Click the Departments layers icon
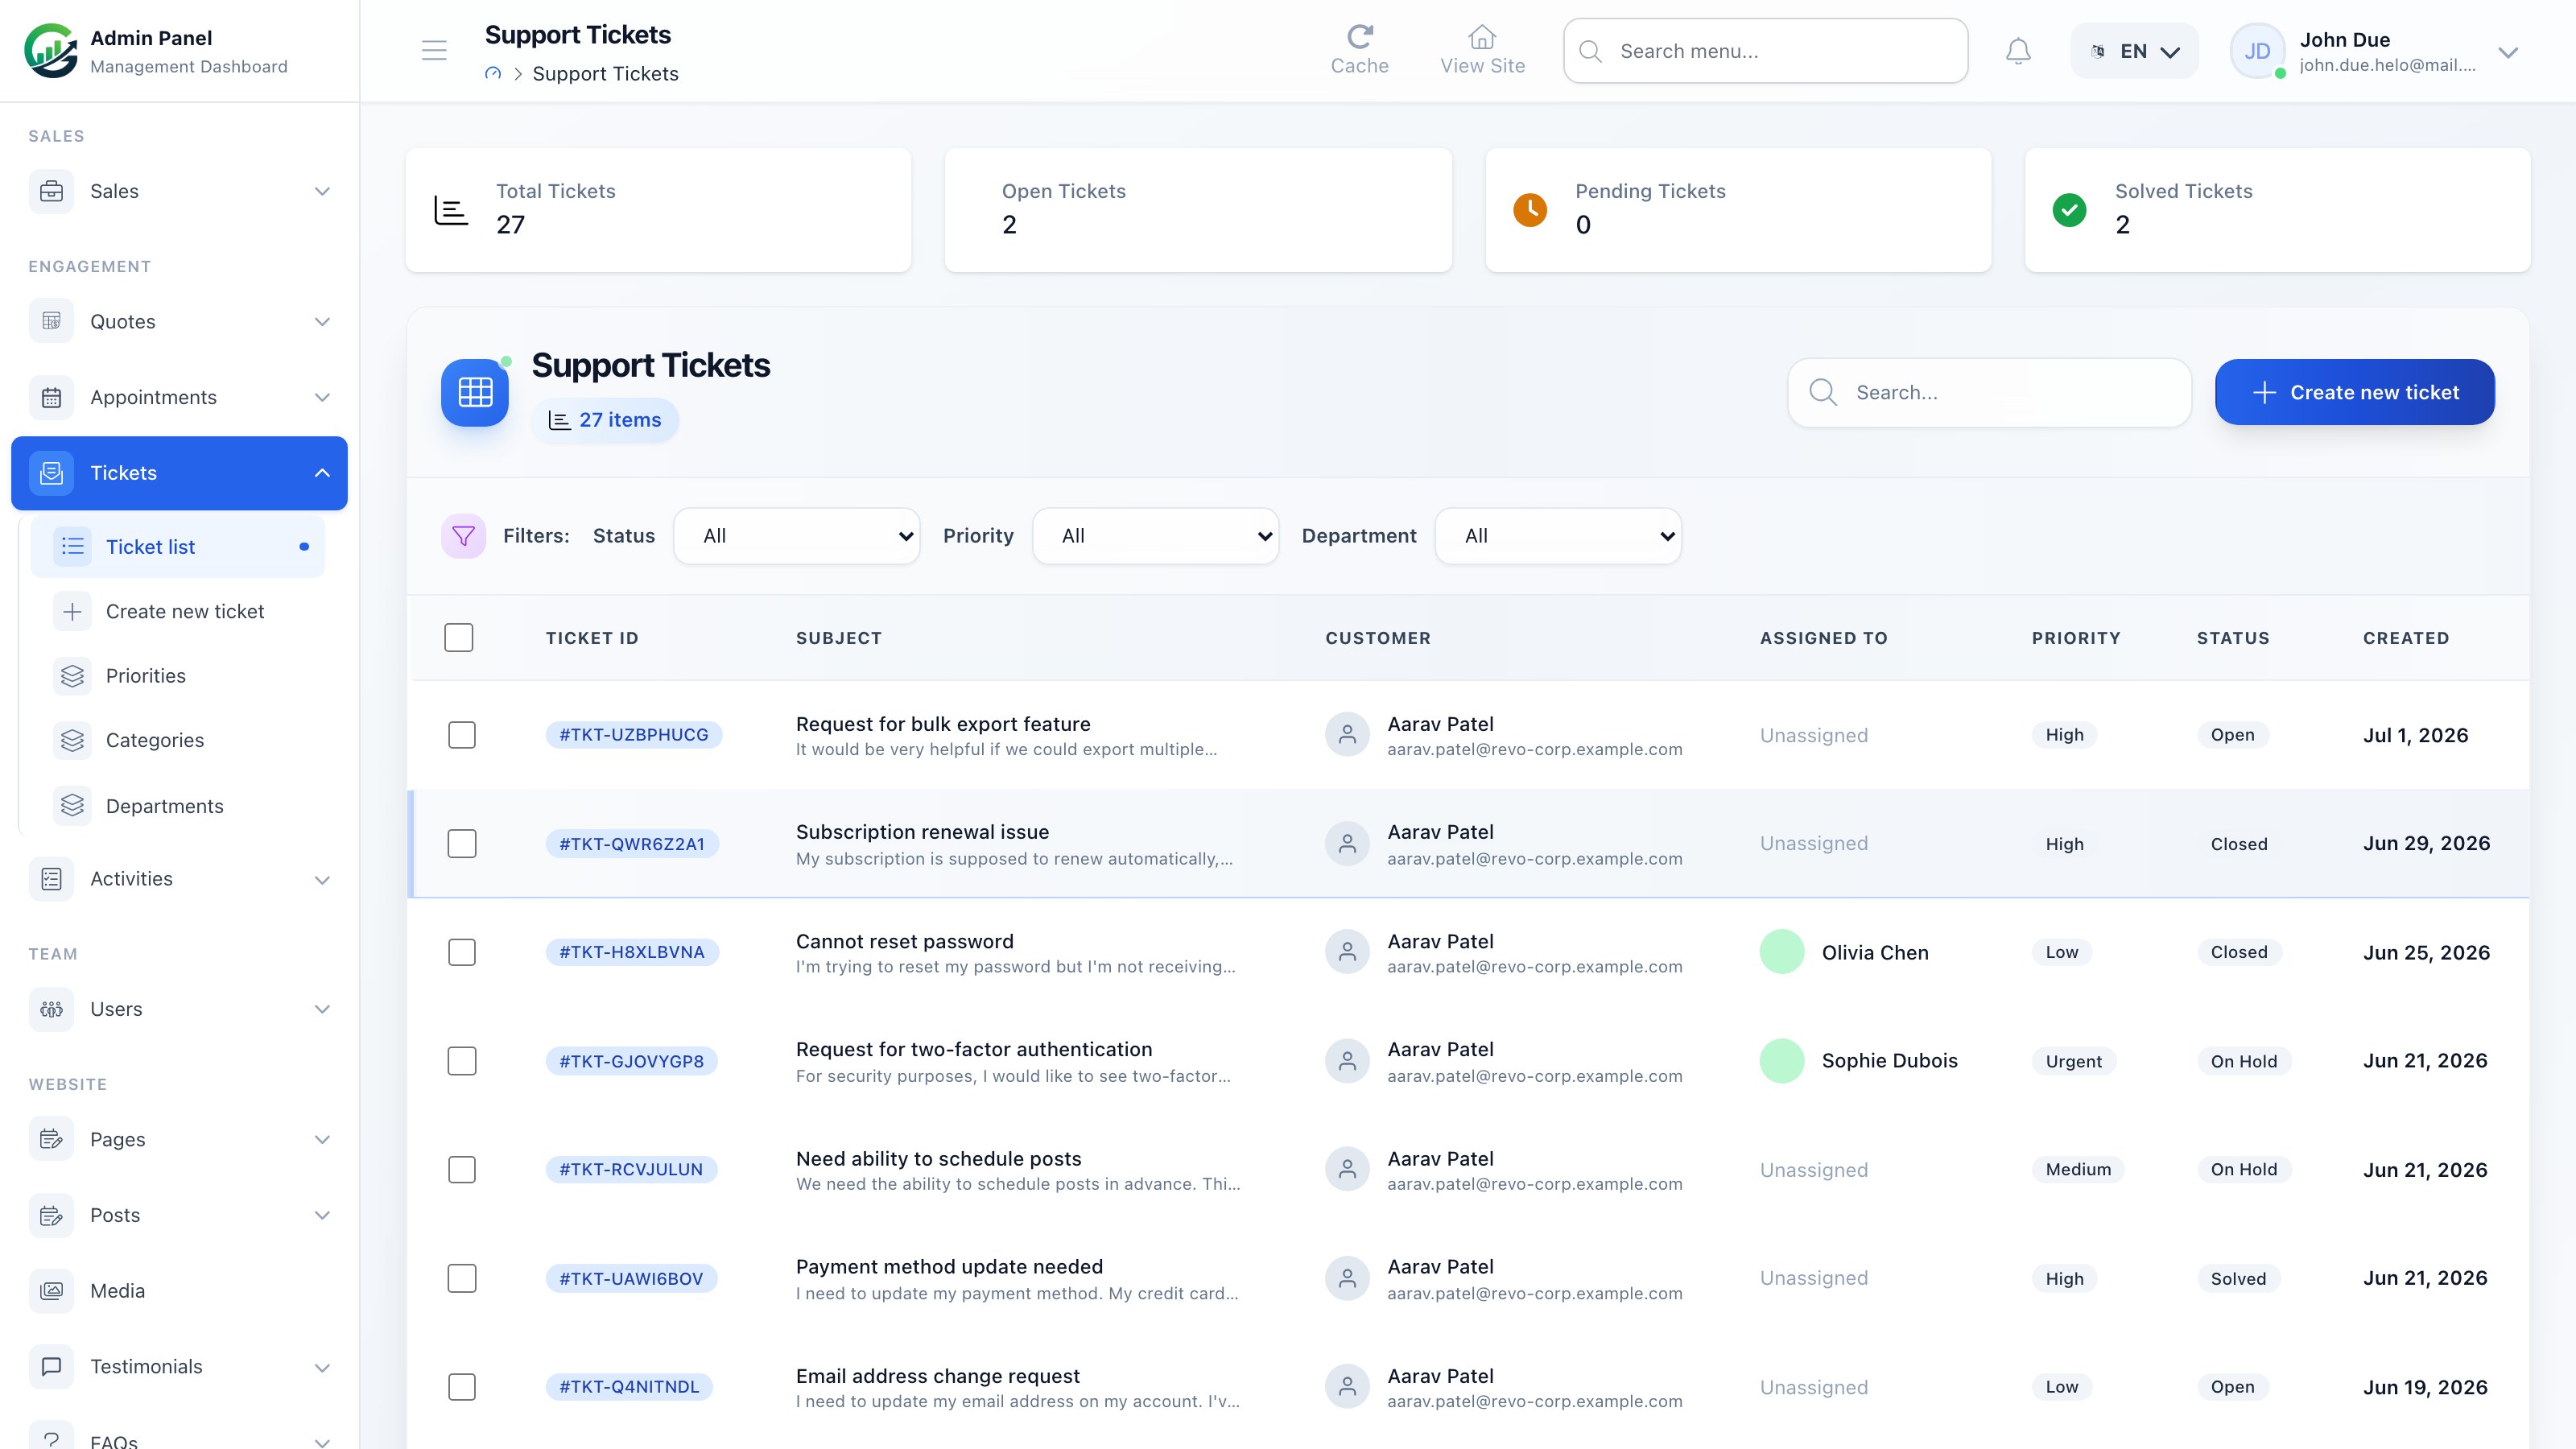The height and width of the screenshot is (1449, 2576). coord(72,806)
